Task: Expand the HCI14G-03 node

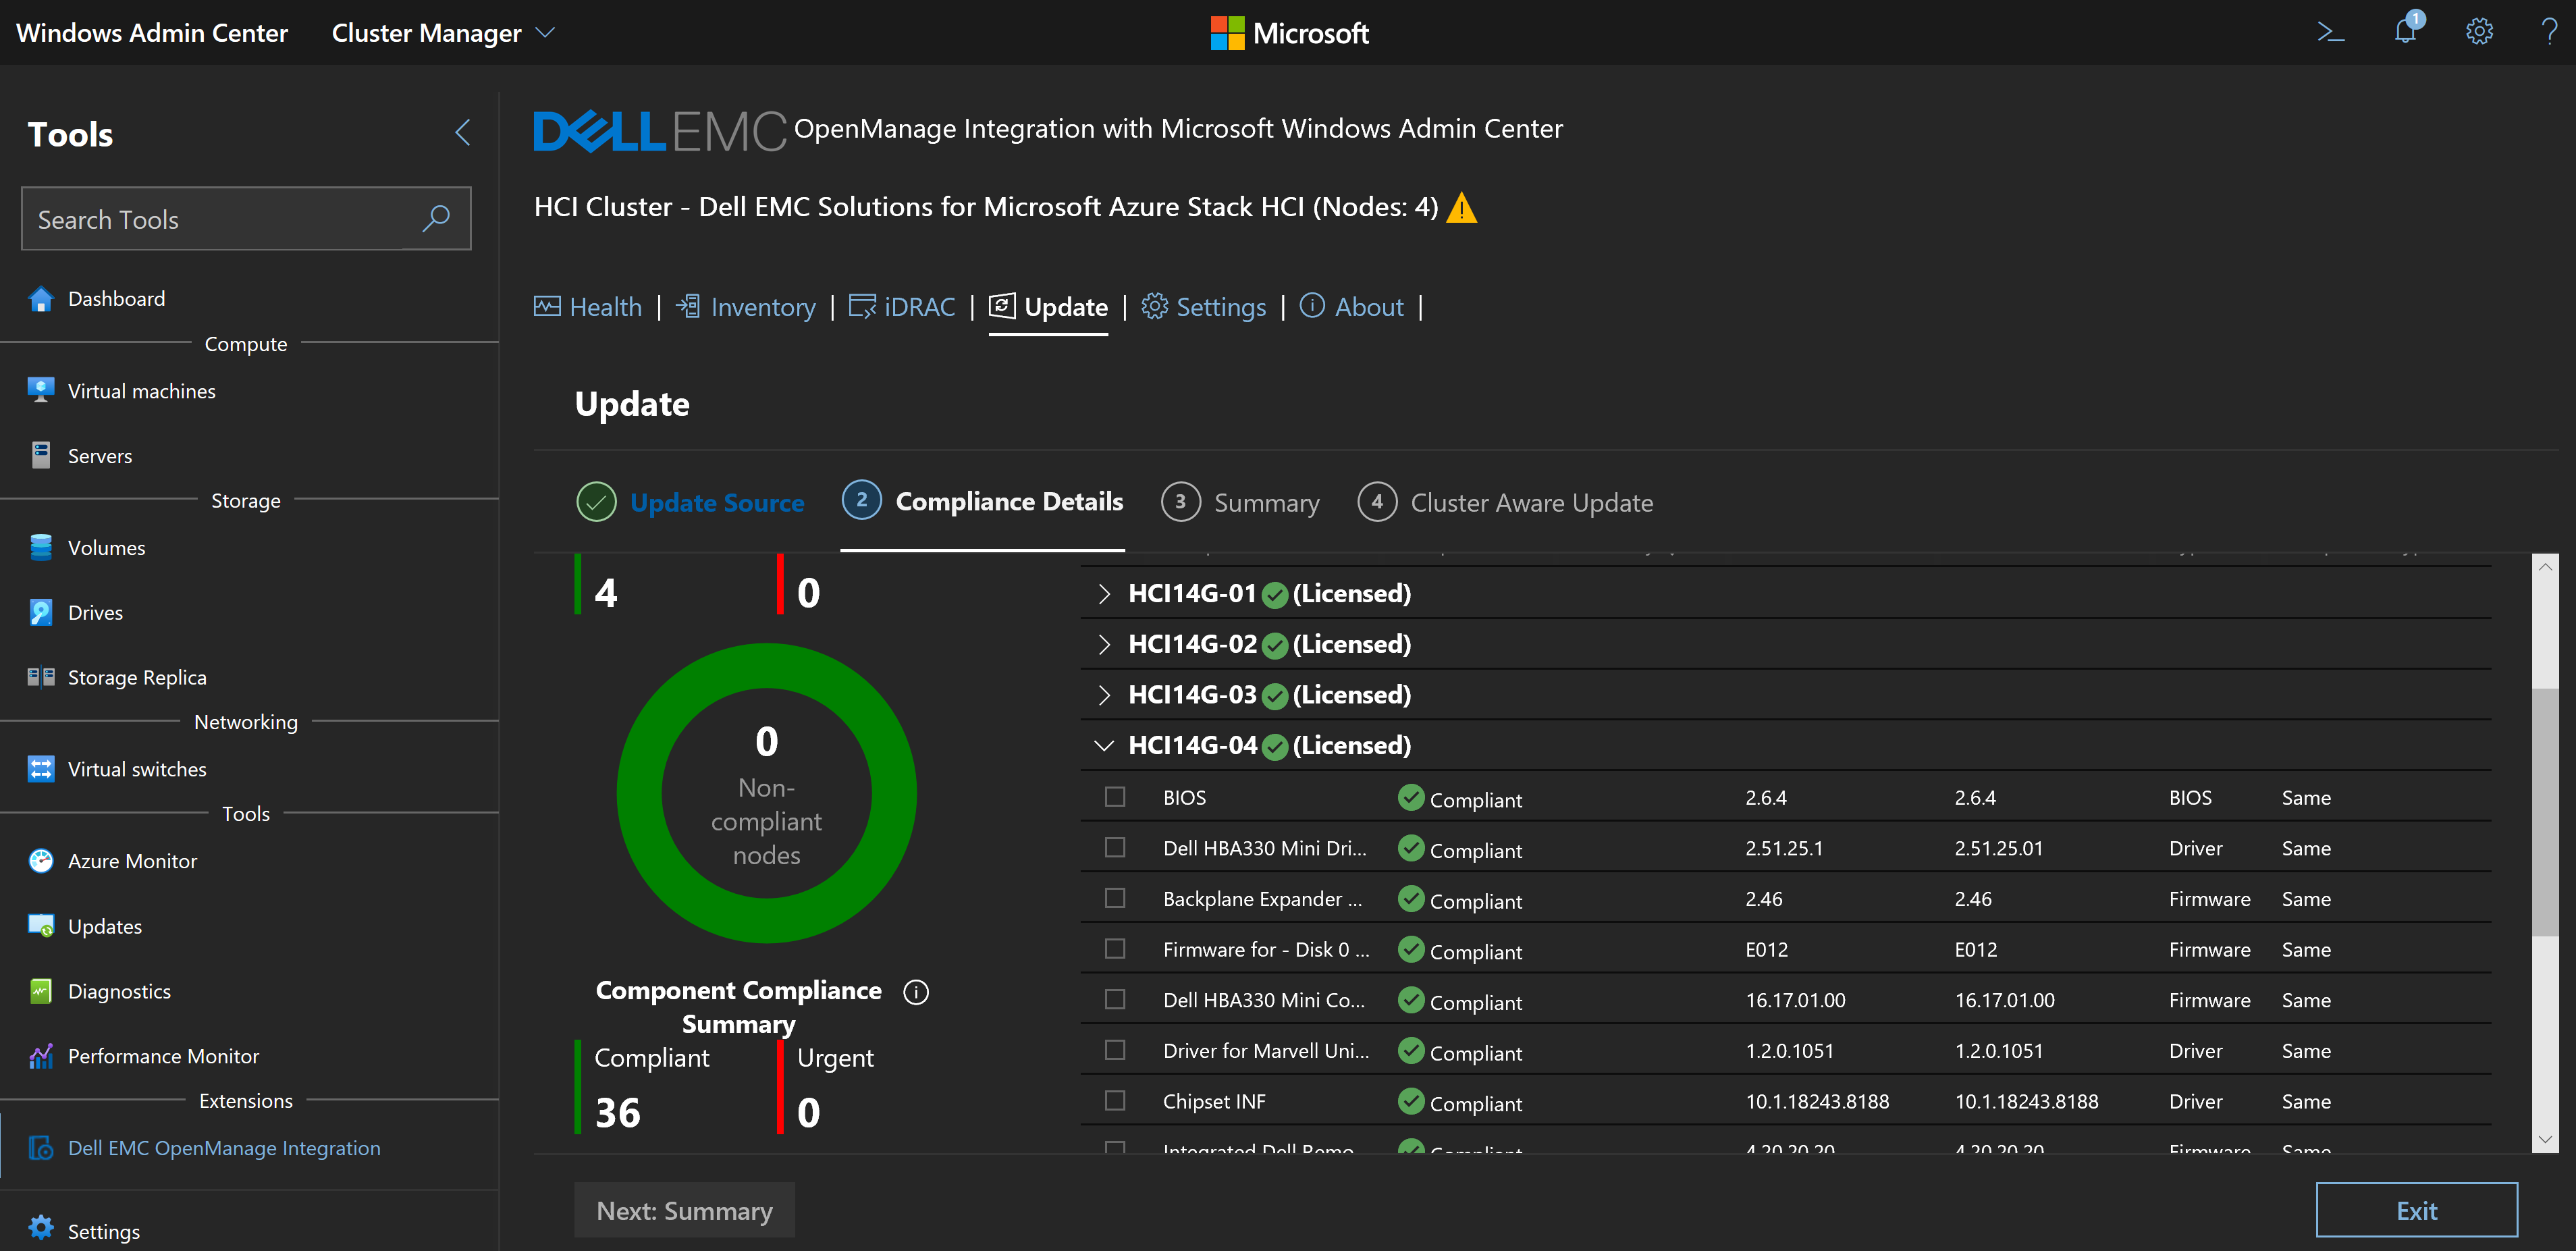Action: (1104, 695)
